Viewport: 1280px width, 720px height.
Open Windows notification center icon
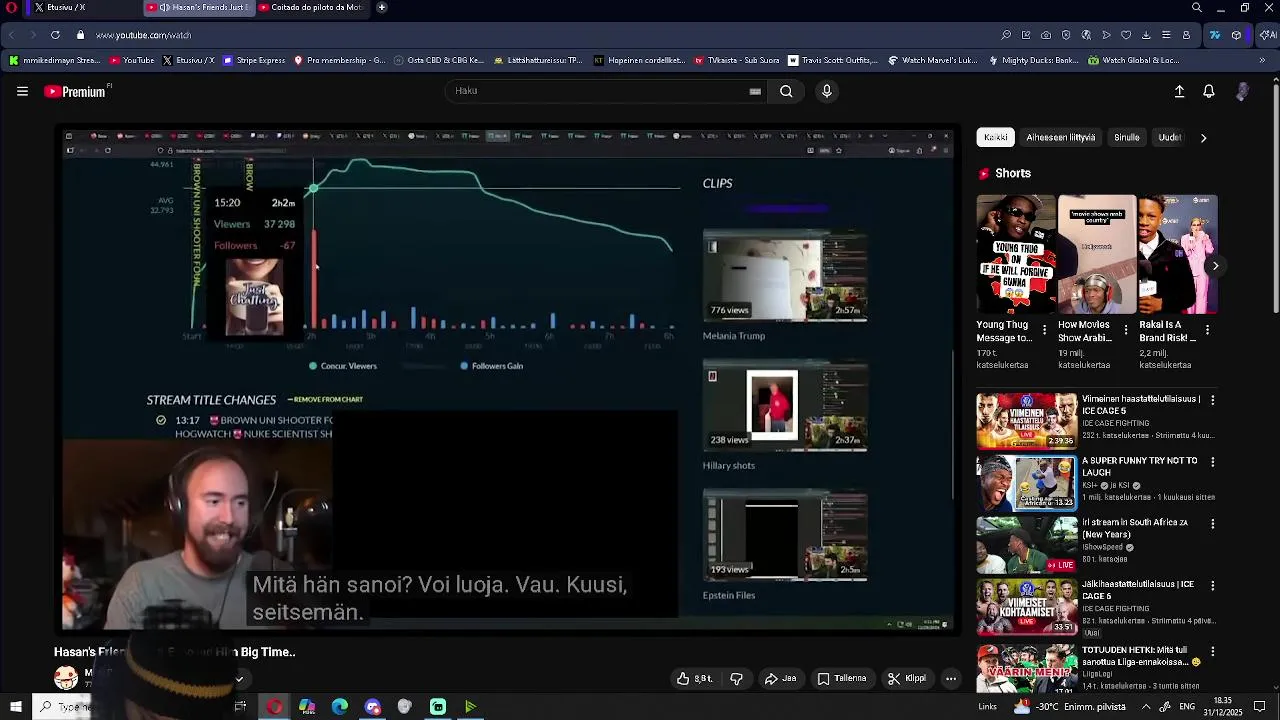[x=1260, y=707]
